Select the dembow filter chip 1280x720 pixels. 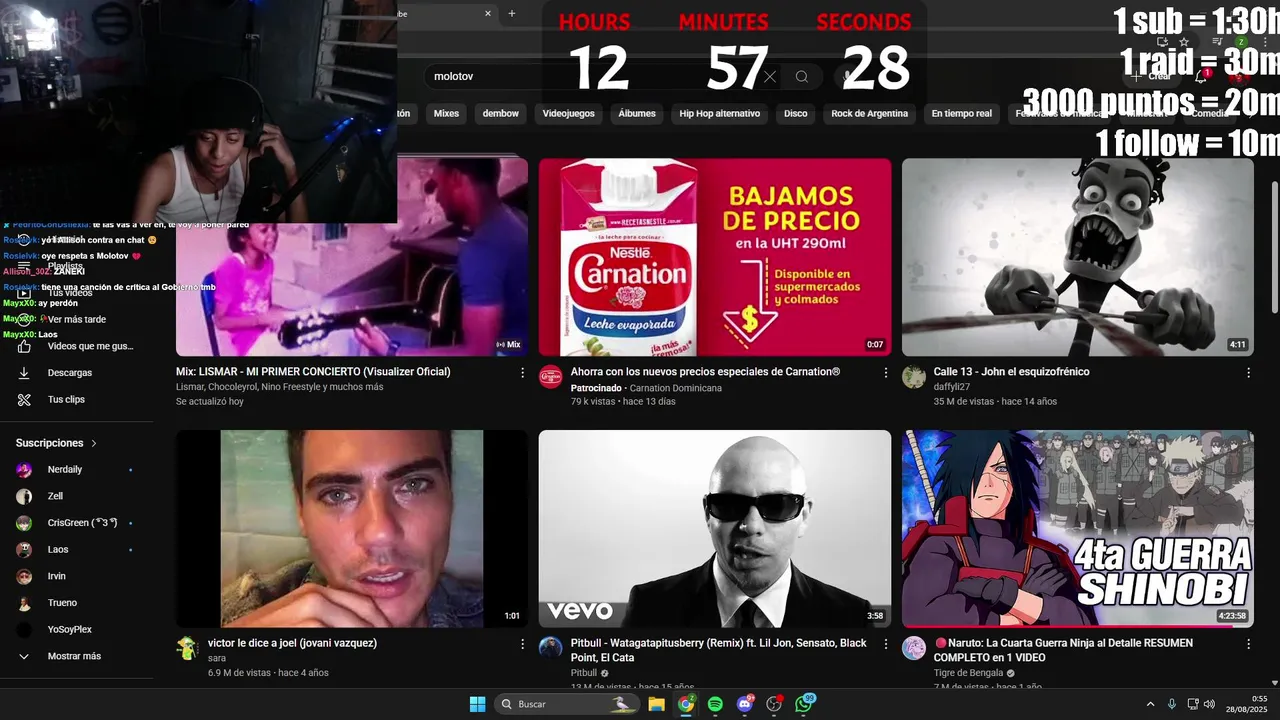501,114
